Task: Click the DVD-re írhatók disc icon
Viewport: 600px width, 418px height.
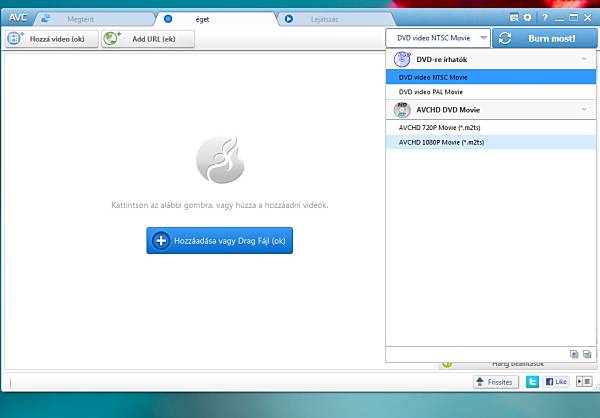Action: pyautogui.click(x=402, y=59)
